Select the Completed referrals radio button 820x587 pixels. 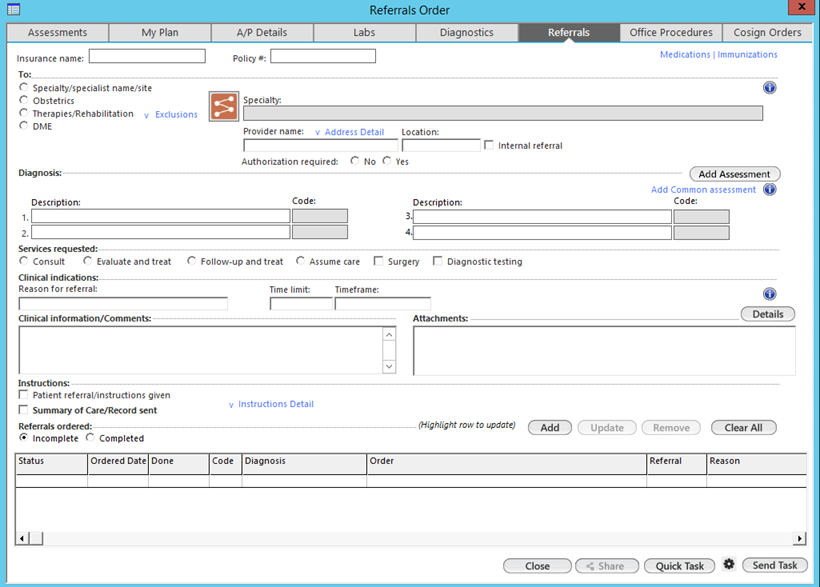click(90, 437)
